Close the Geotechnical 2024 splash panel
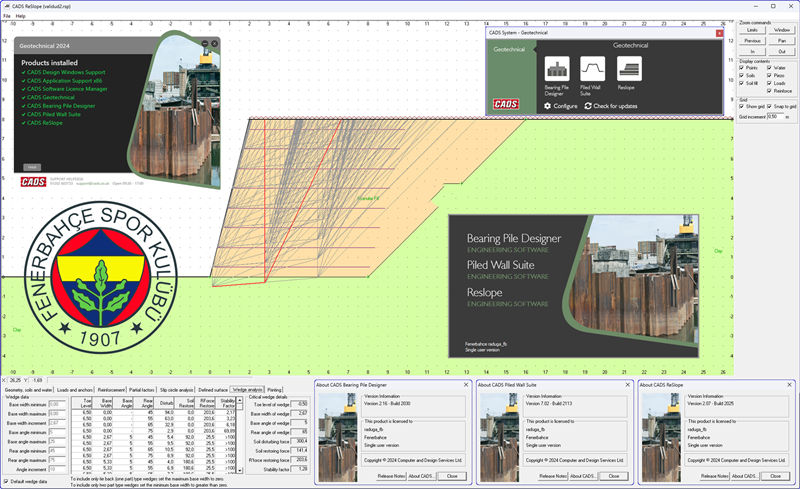The width and height of the screenshot is (800, 489). (x=215, y=43)
